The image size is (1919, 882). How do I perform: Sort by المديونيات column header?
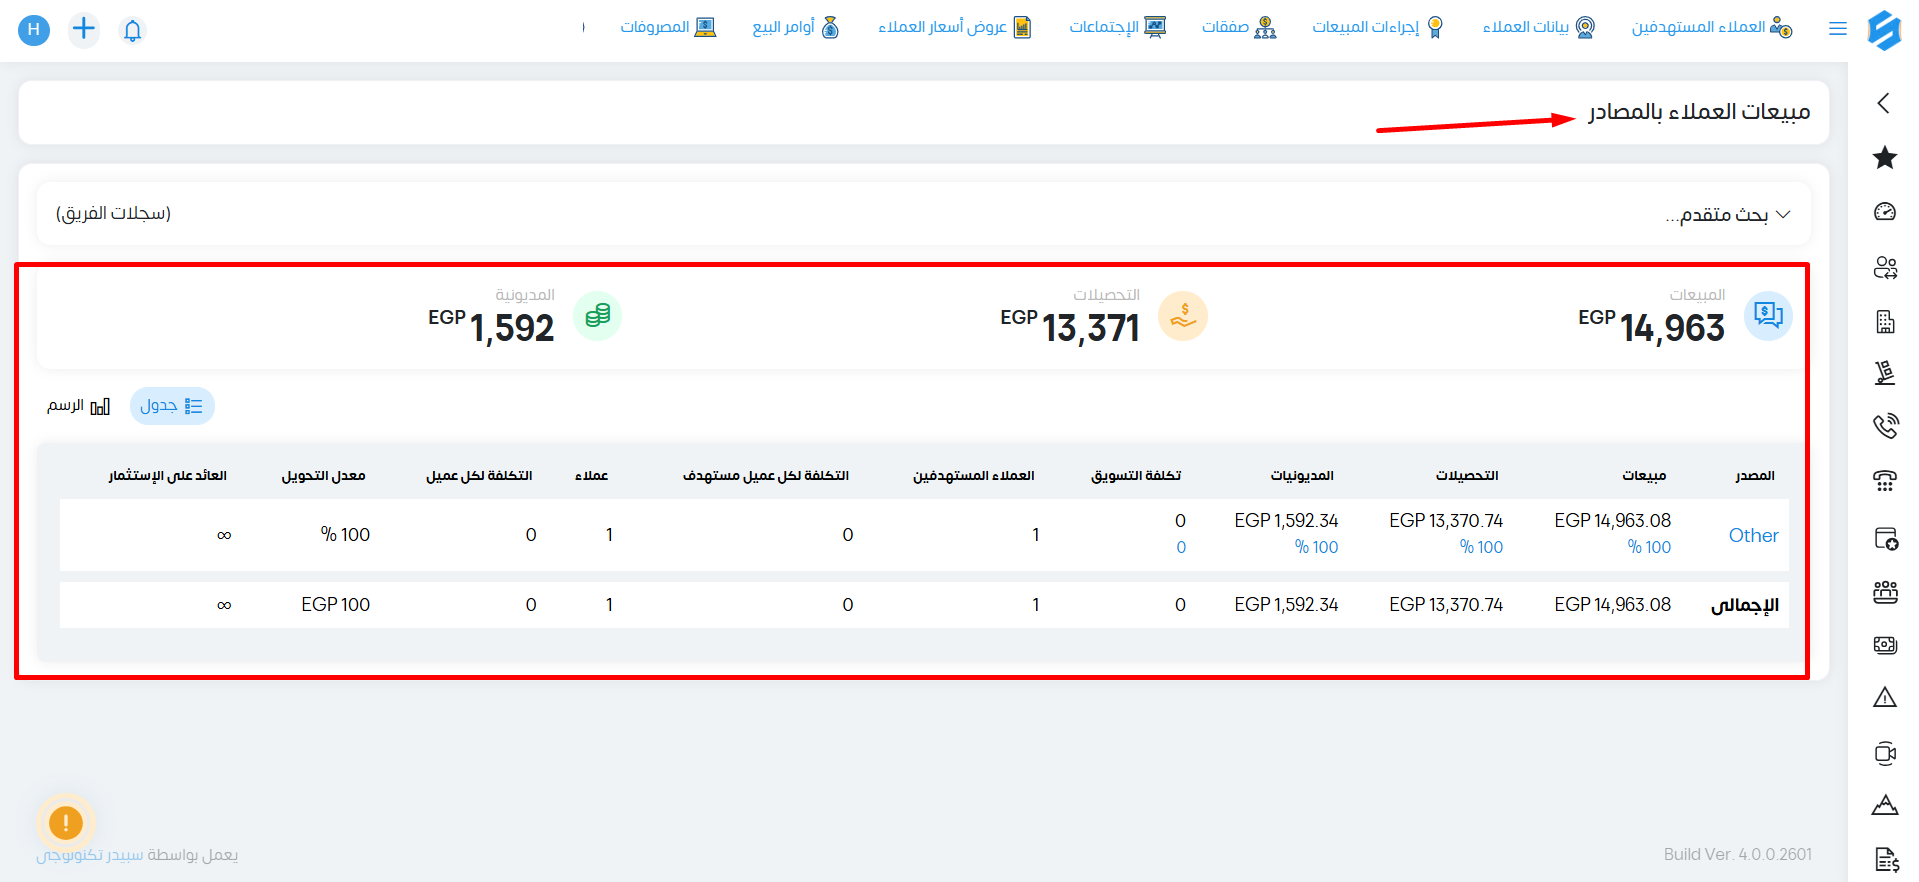pos(1302,475)
